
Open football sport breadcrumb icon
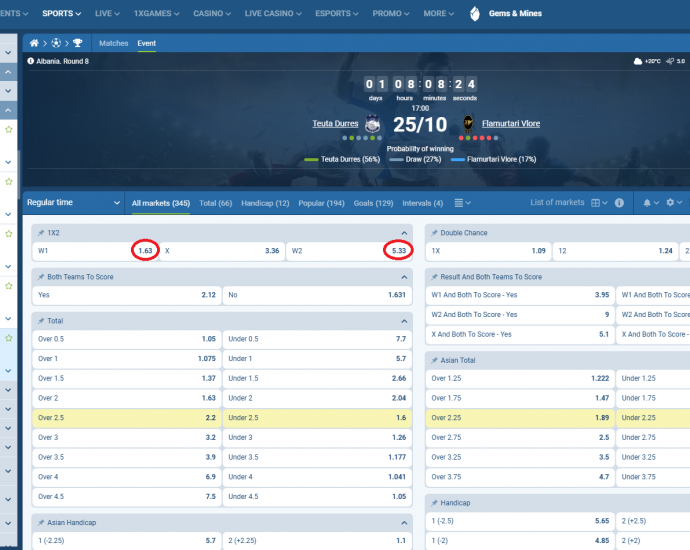(56, 43)
